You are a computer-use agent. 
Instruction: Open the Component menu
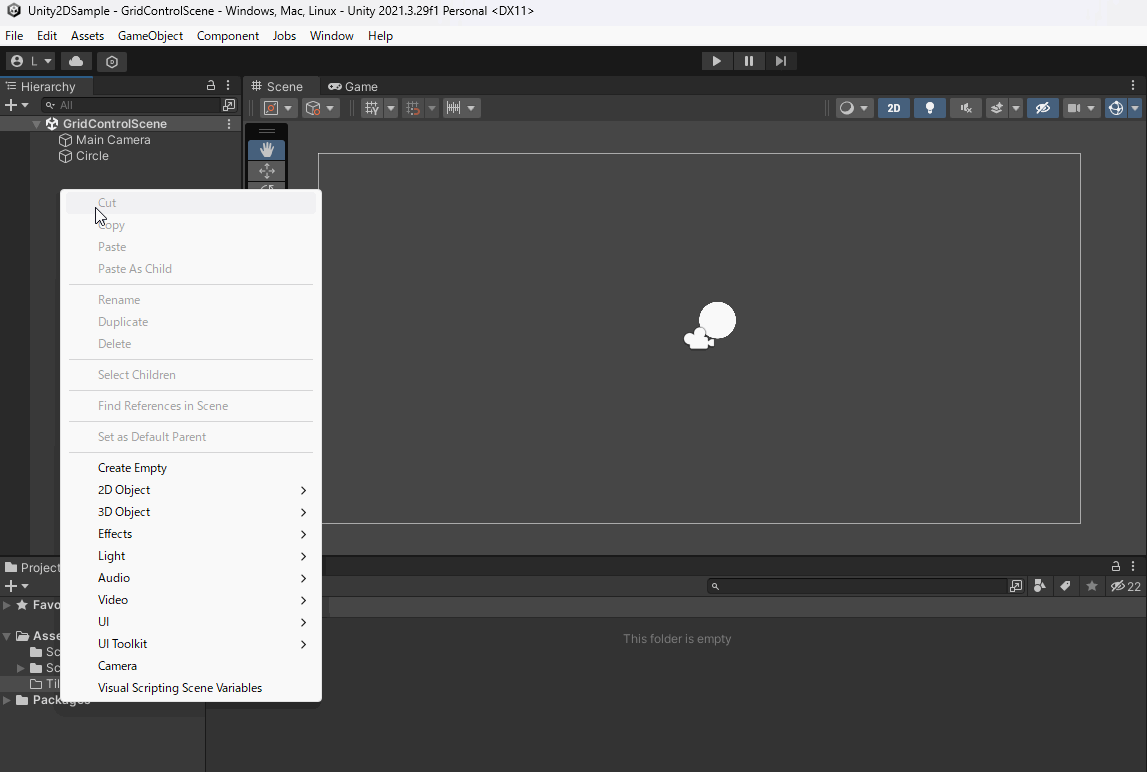coord(227,36)
